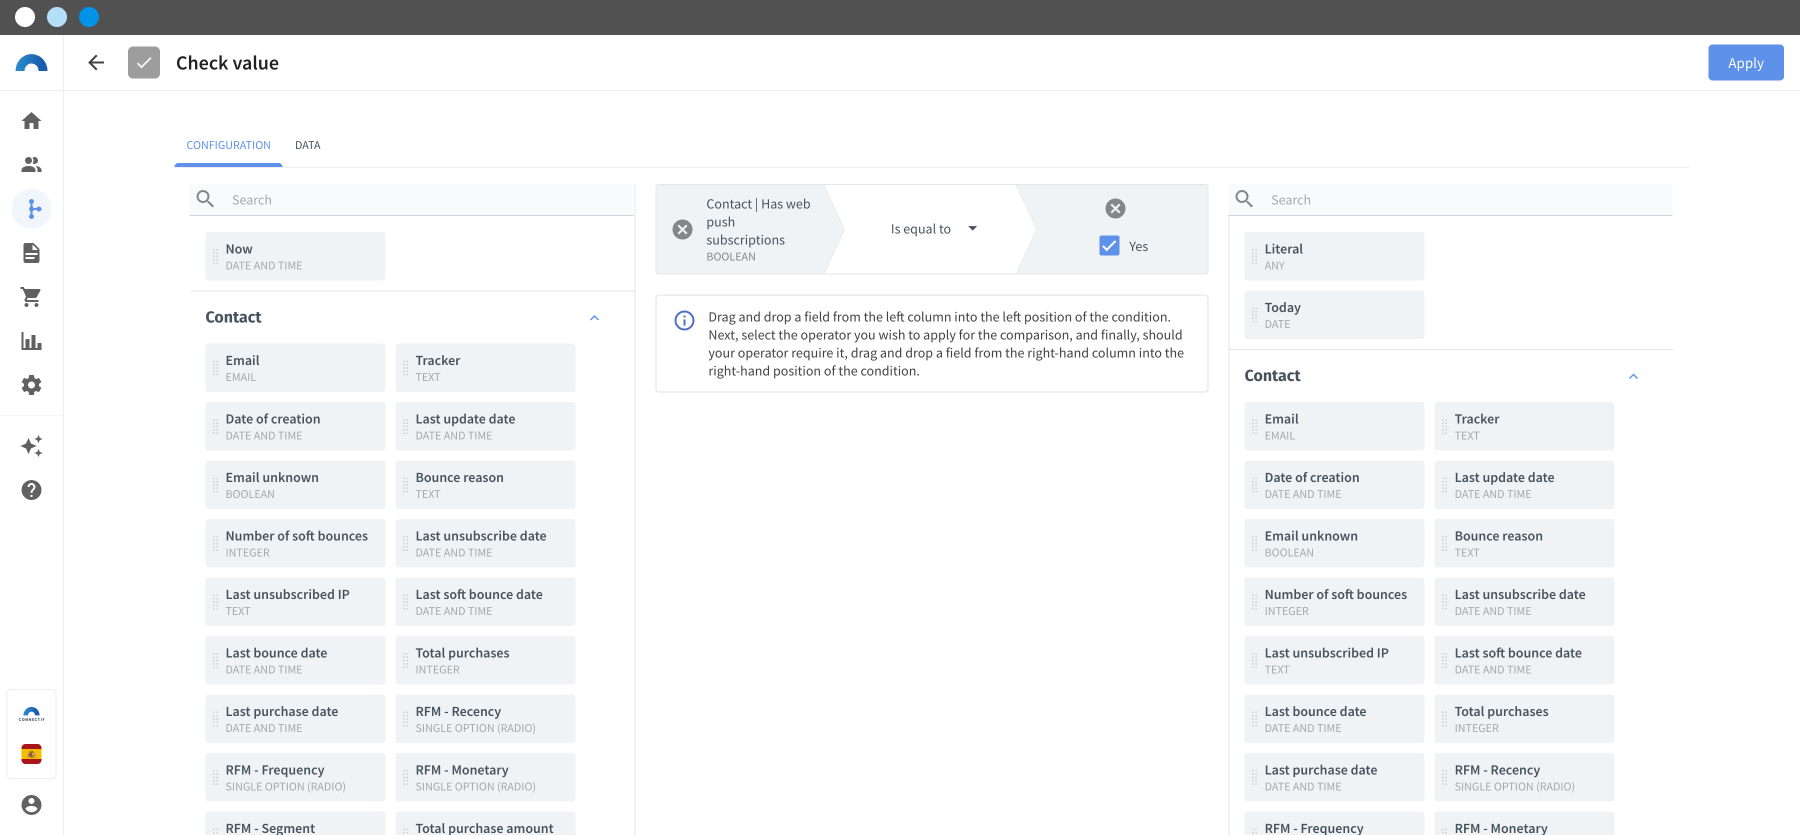Select the Literal field in right column
This screenshot has height=835, width=1800.
1334,256
